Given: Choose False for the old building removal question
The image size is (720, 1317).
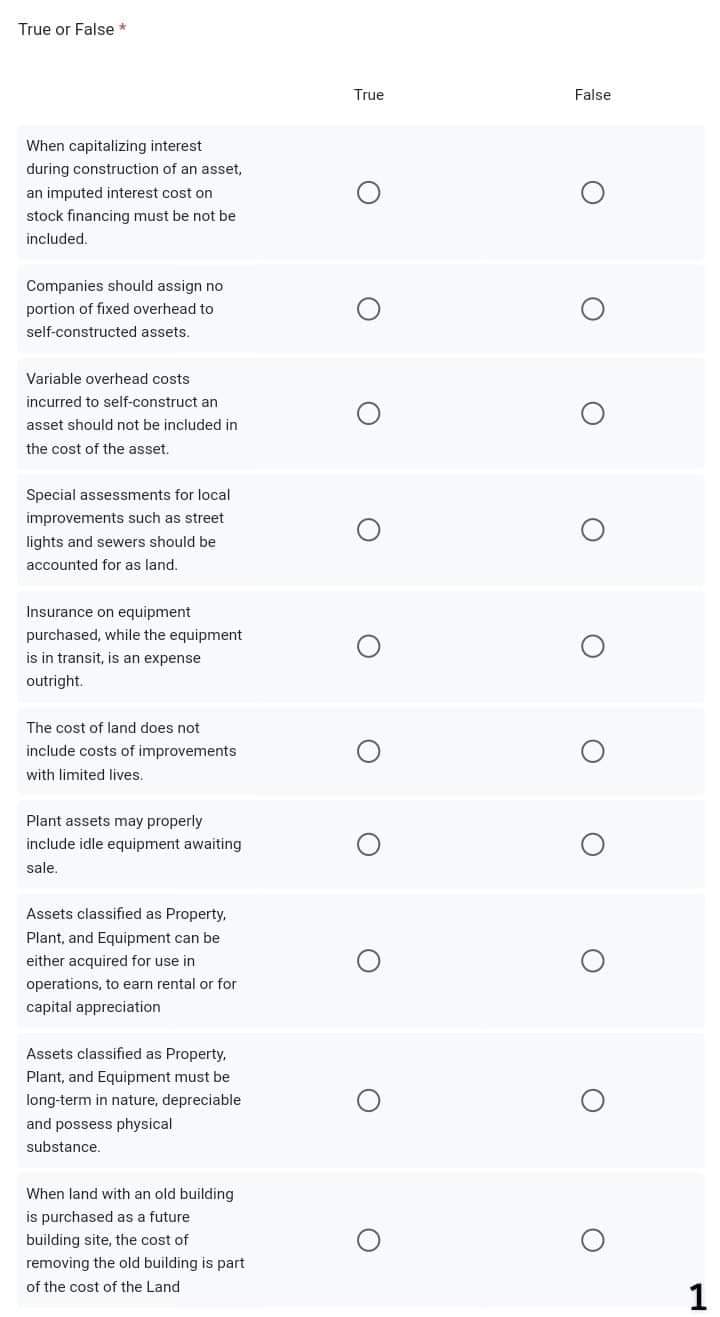Looking at the screenshot, I should [x=593, y=1240].
